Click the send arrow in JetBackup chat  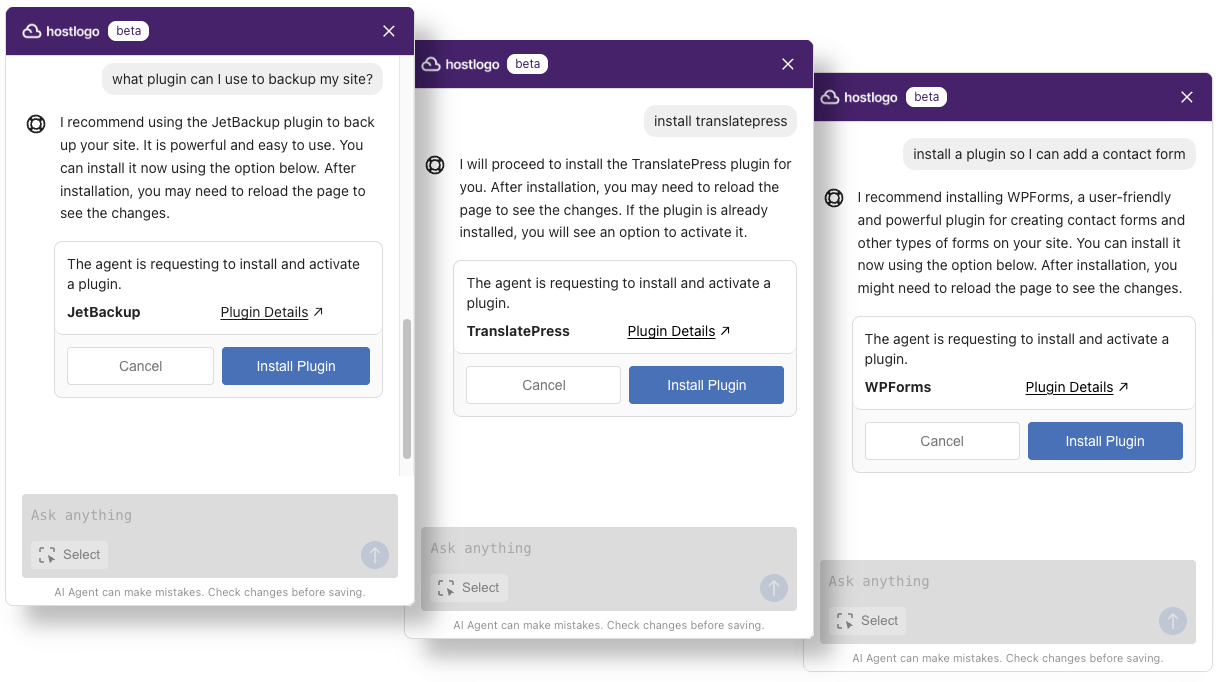(375, 555)
